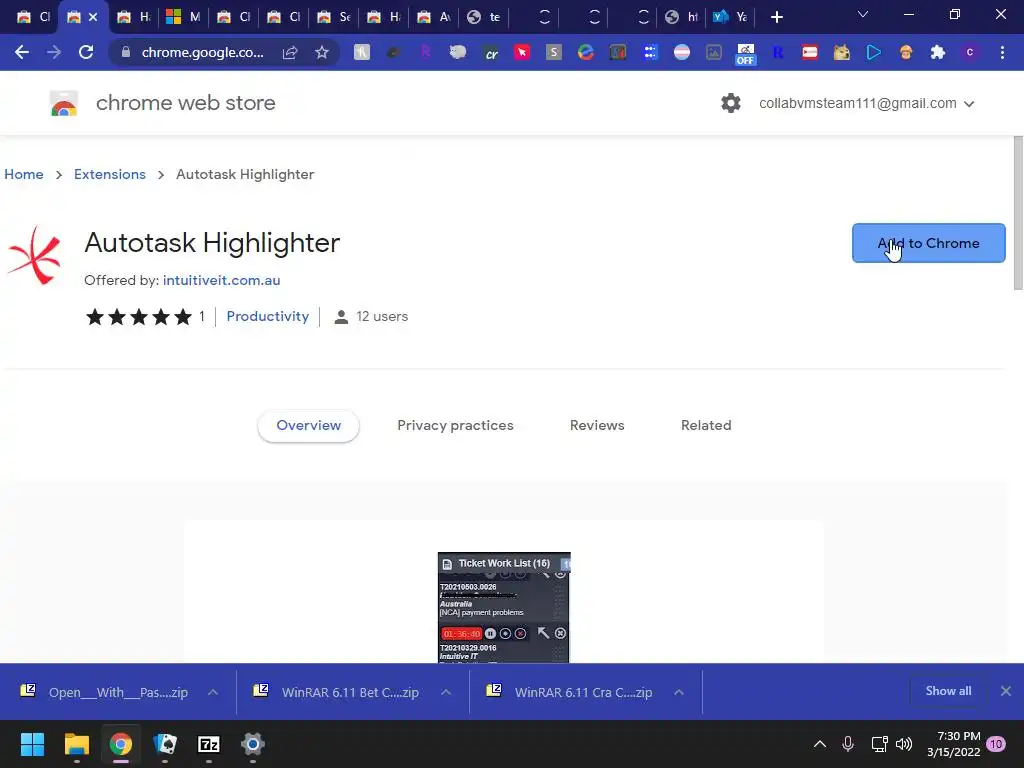1024x768 pixels.
Task: Open 7-Zip from the taskbar
Action: [208, 744]
